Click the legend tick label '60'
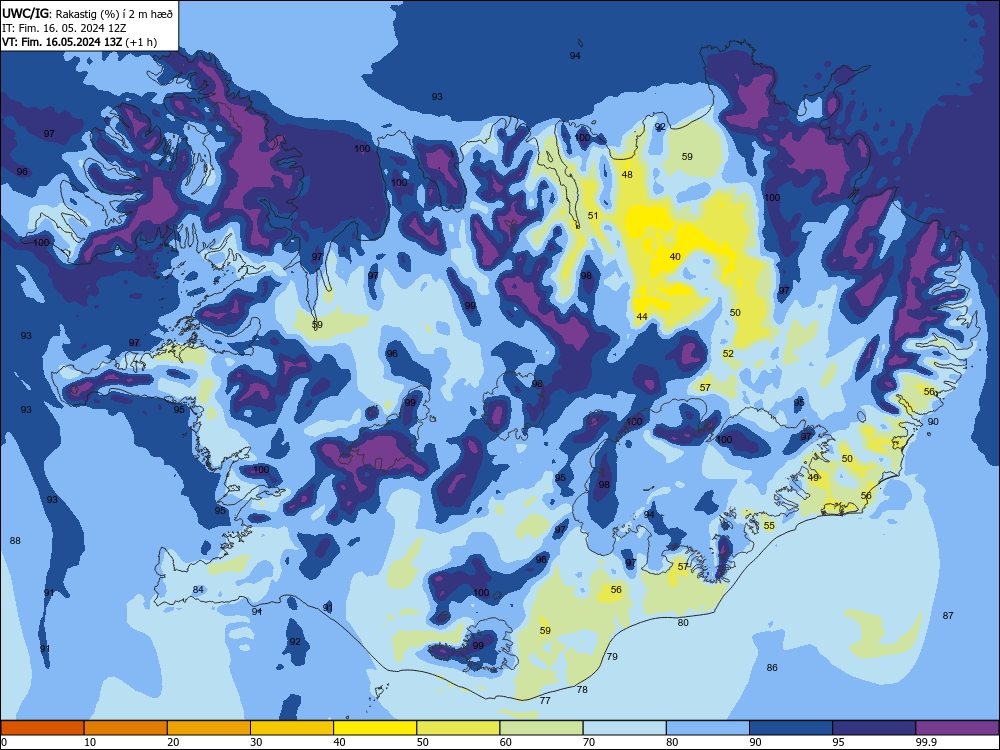The width and height of the screenshot is (1000, 750). point(506,742)
